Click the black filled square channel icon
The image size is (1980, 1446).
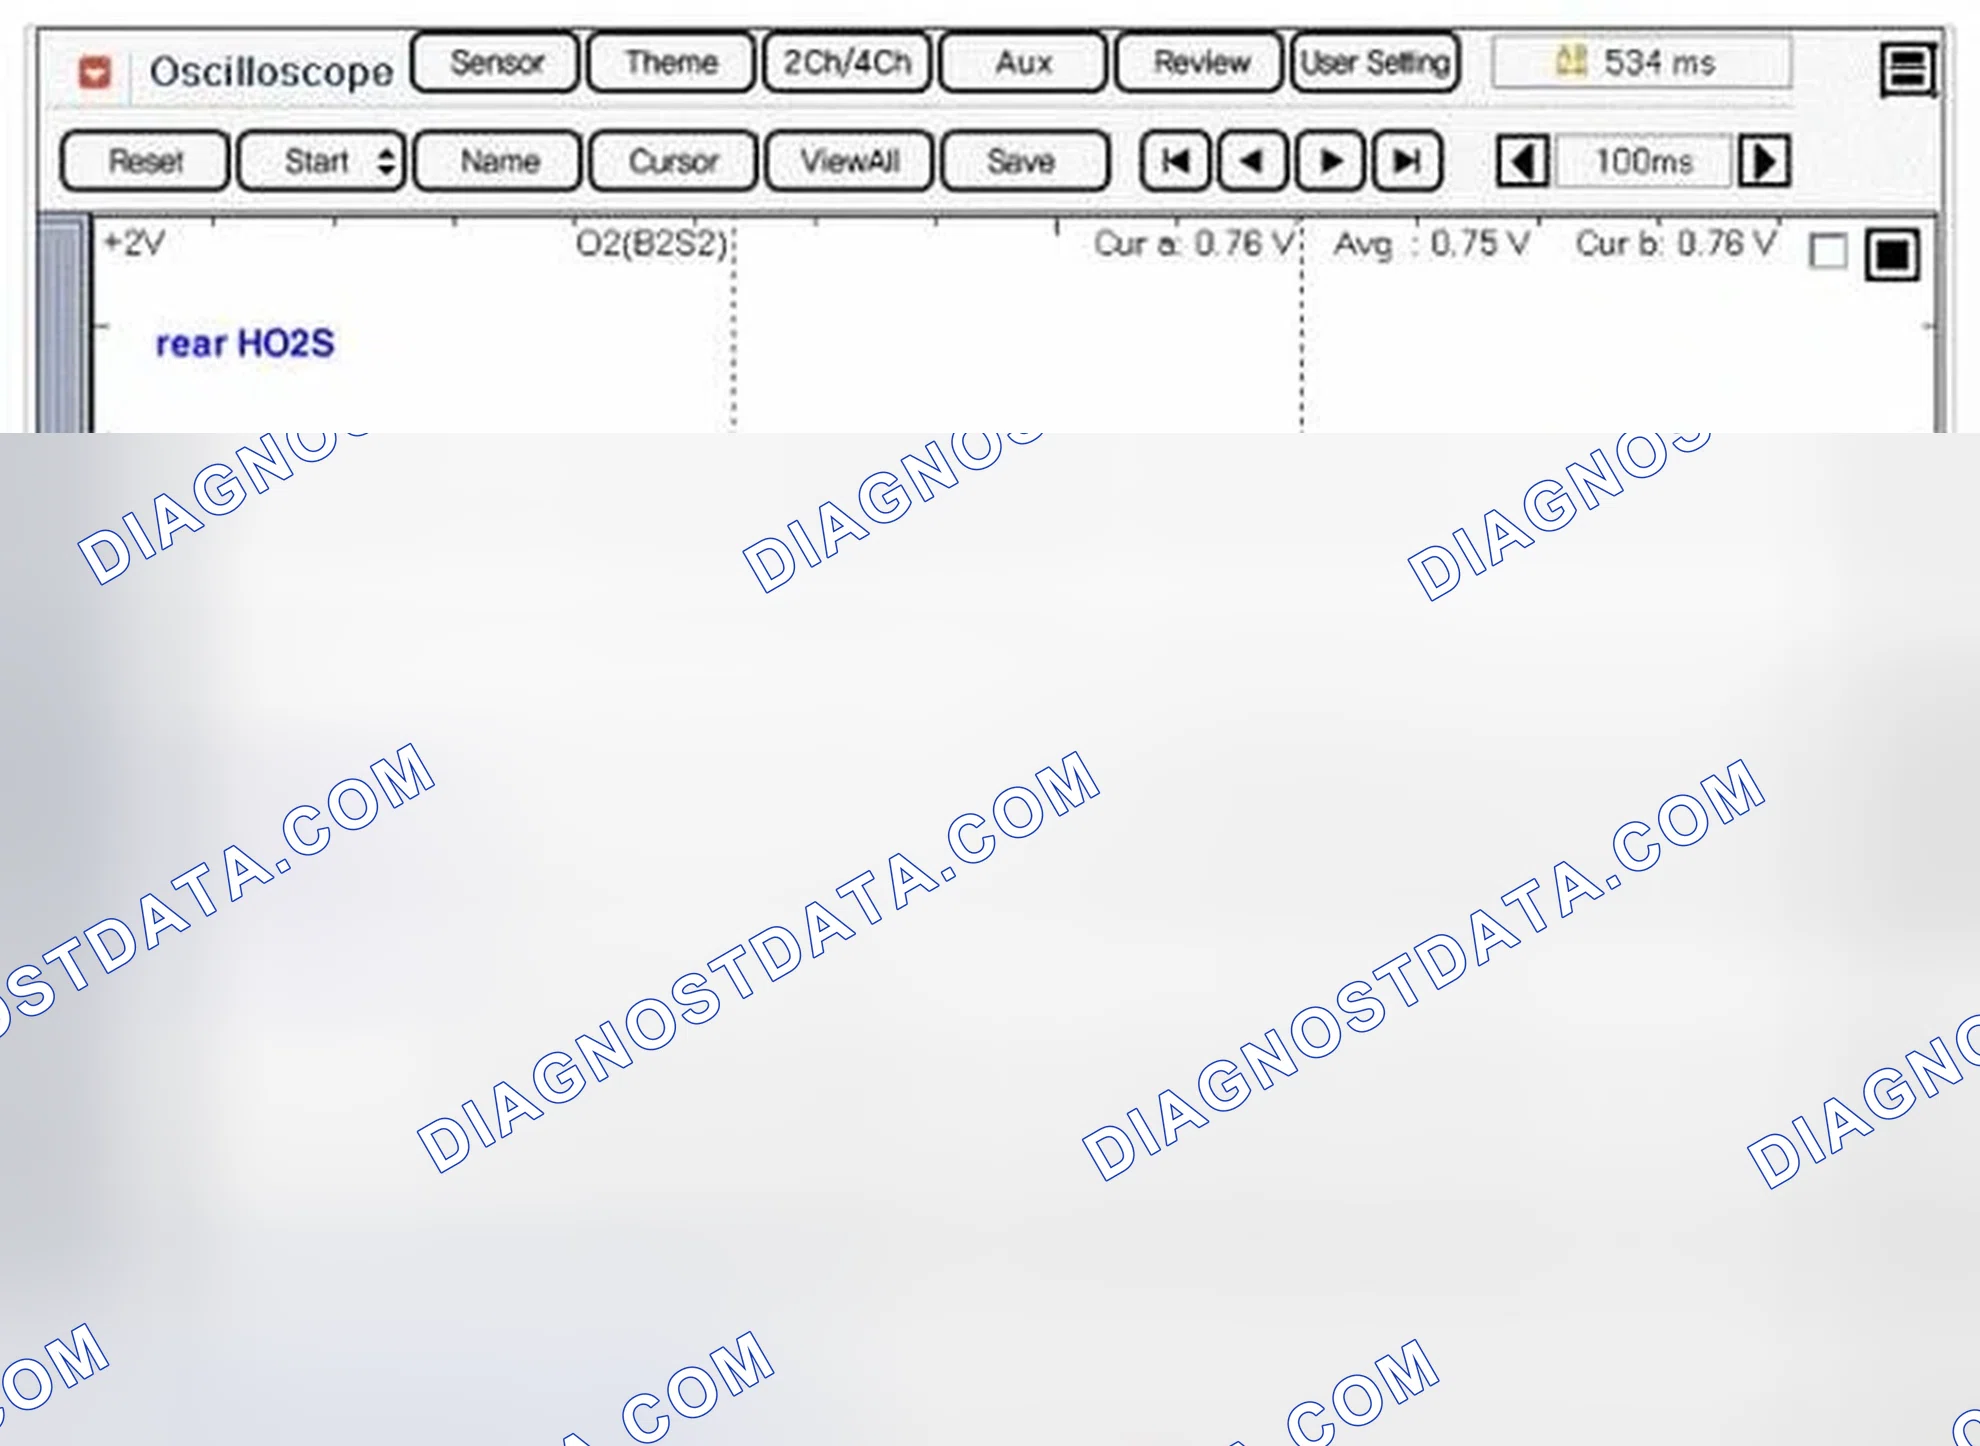(x=1892, y=254)
